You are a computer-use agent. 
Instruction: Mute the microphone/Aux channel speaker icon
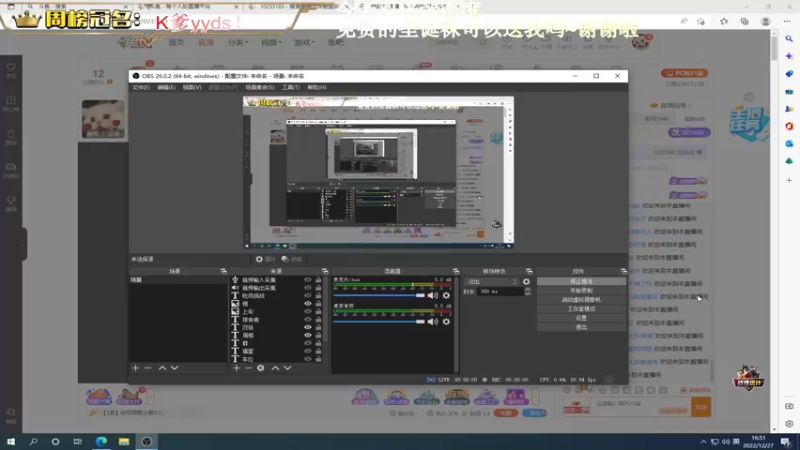(x=433, y=295)
